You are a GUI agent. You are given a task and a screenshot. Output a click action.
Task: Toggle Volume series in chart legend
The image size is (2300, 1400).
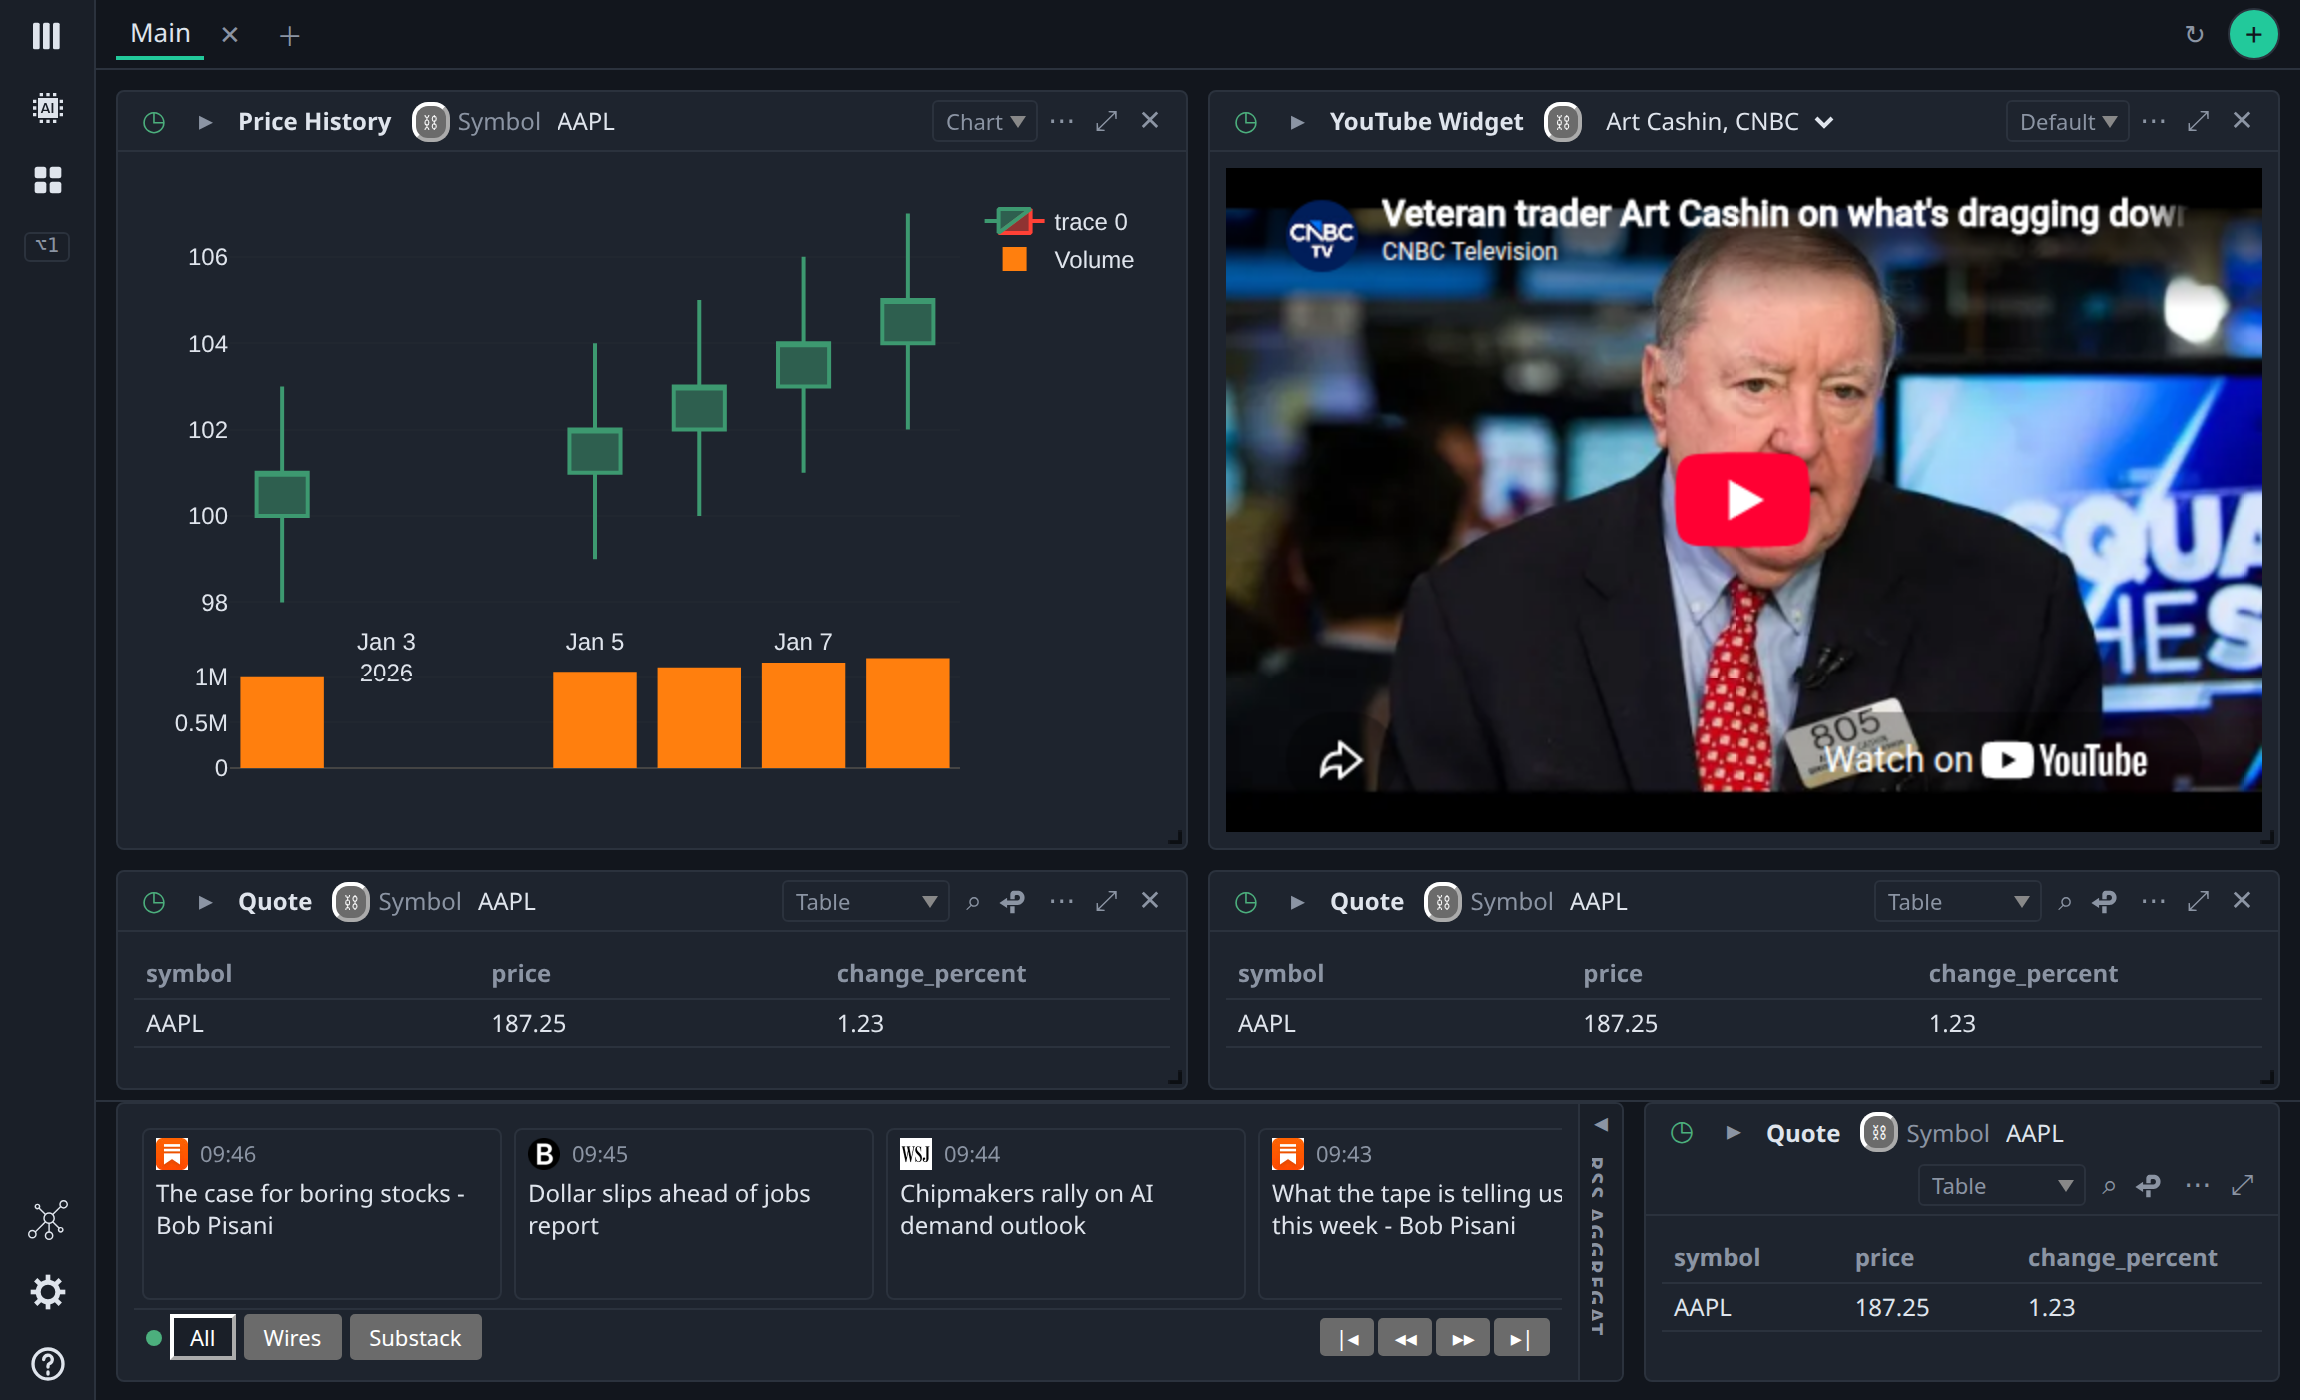1068,259
